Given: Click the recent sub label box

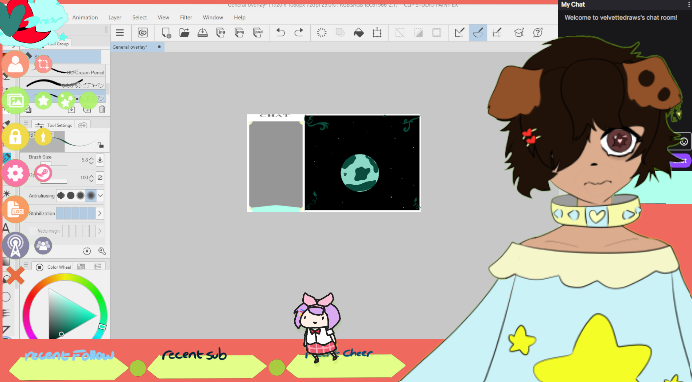Looking at the screenshot, I should [x=207, y=367].
